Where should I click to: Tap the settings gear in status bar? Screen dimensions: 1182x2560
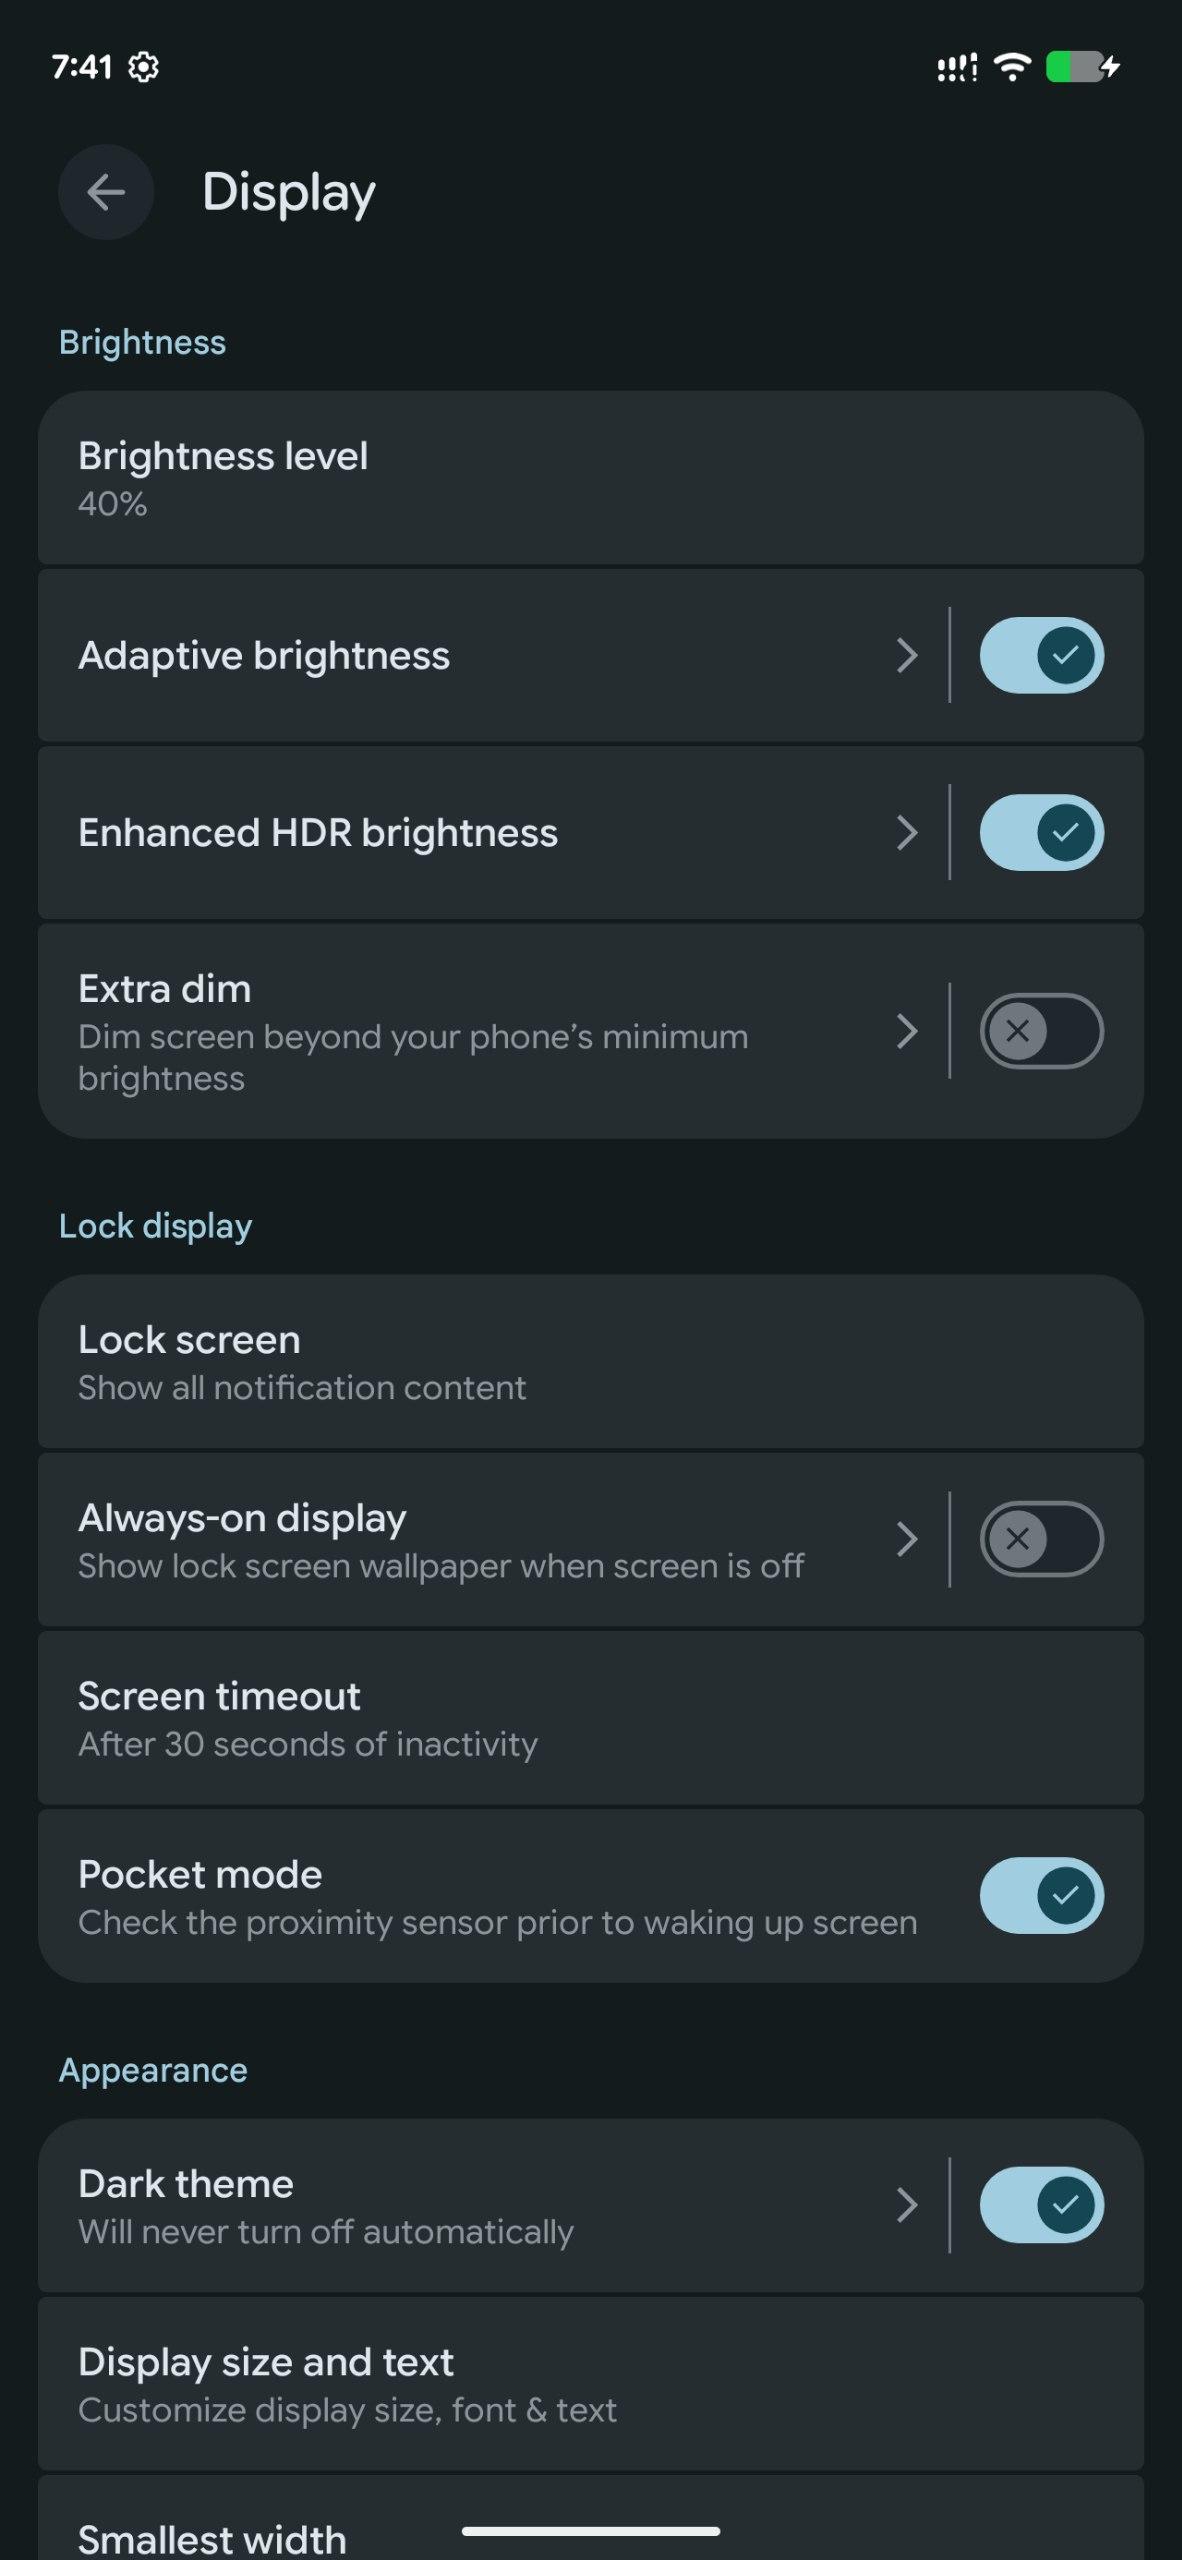point(144,67)
